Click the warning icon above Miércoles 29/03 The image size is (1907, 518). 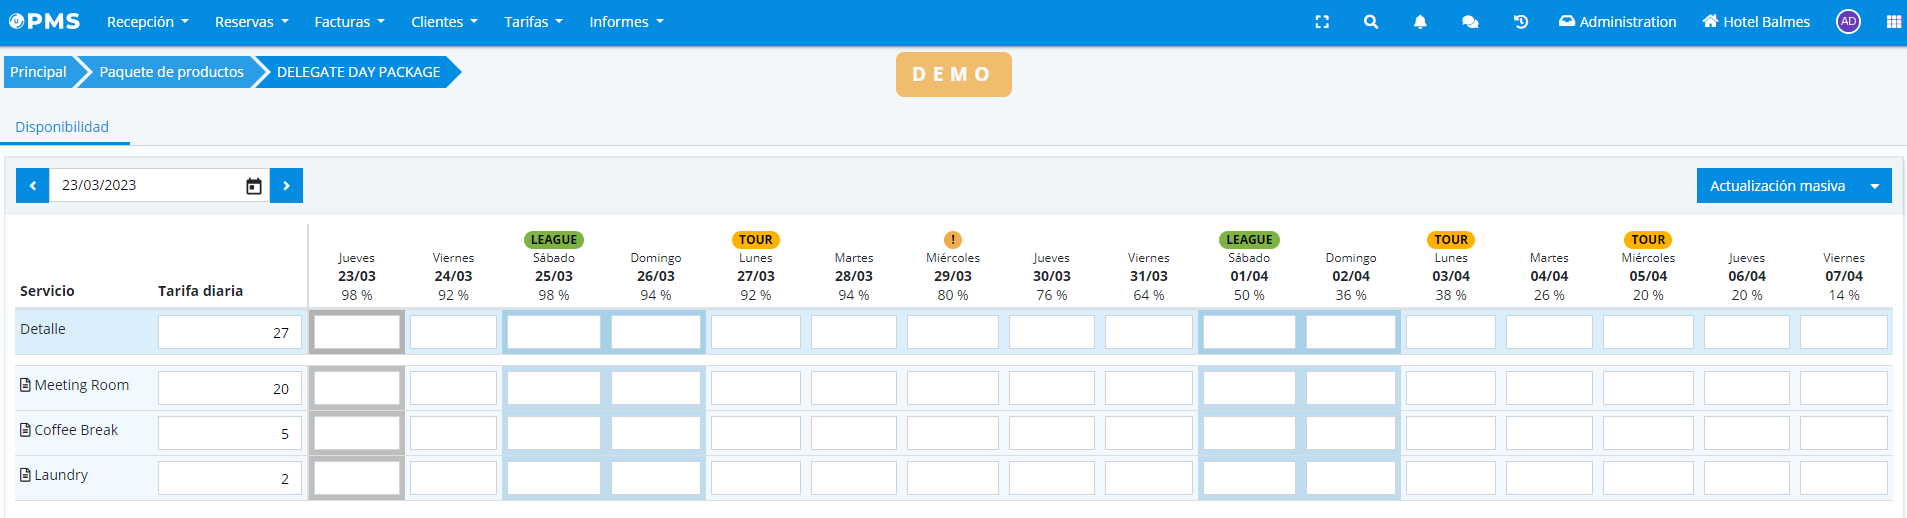953,240
